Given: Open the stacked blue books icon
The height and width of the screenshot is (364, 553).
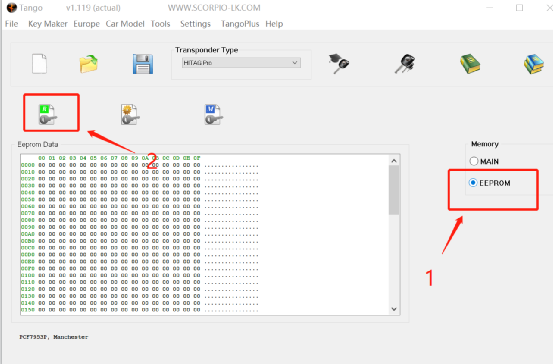Looking at the screenshot, I should pos(534,64).
